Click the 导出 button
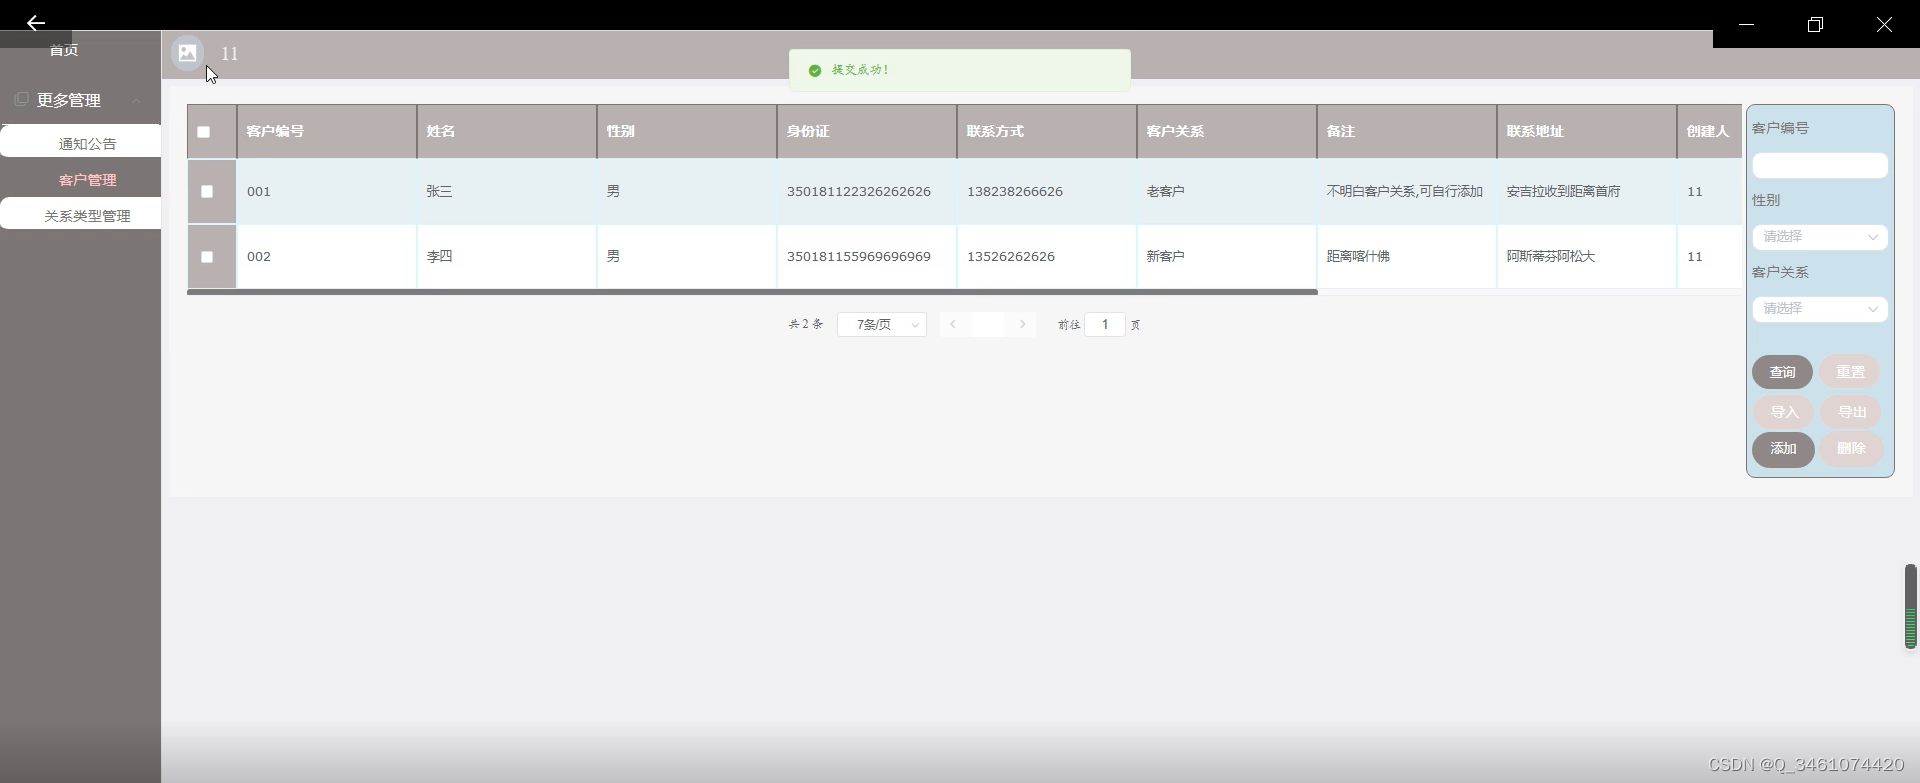The image size is (1920, 783). [1852, 412]
